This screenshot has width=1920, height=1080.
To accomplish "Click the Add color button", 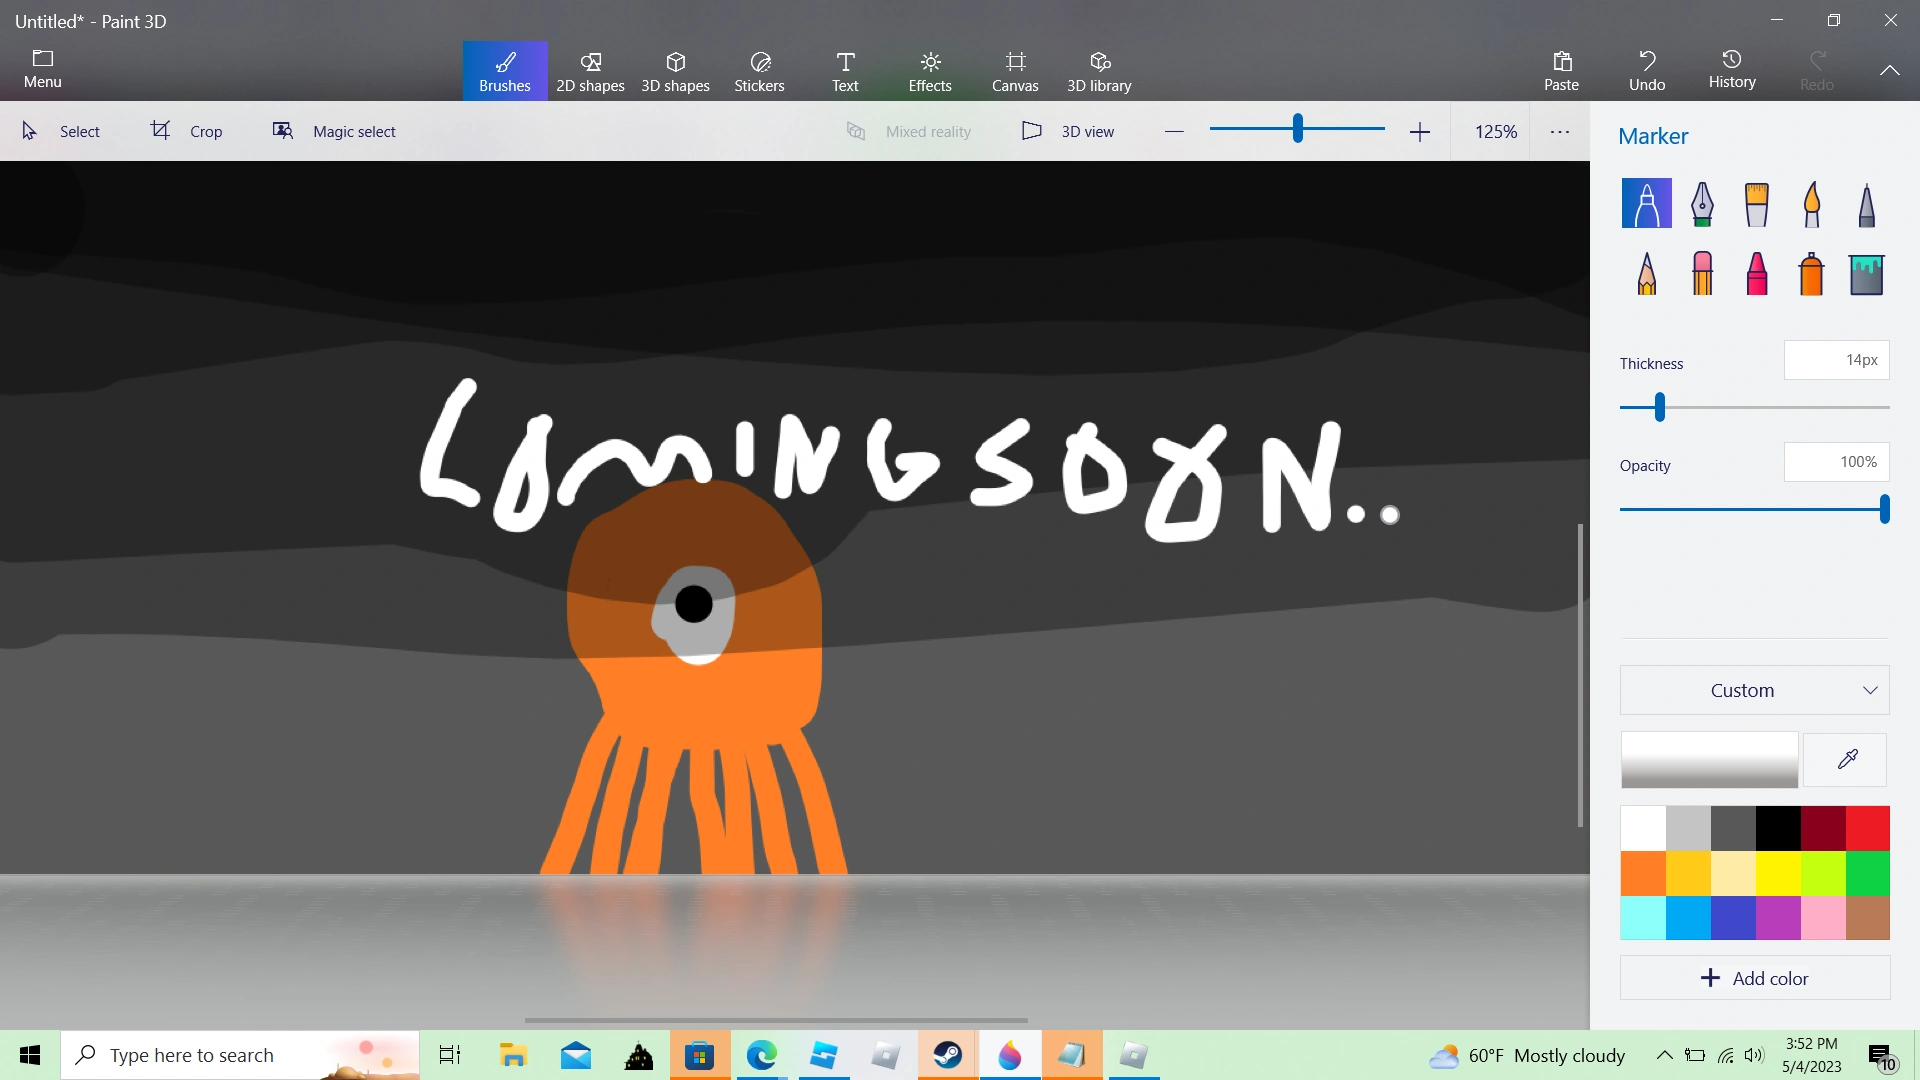I will [1754, 978].
